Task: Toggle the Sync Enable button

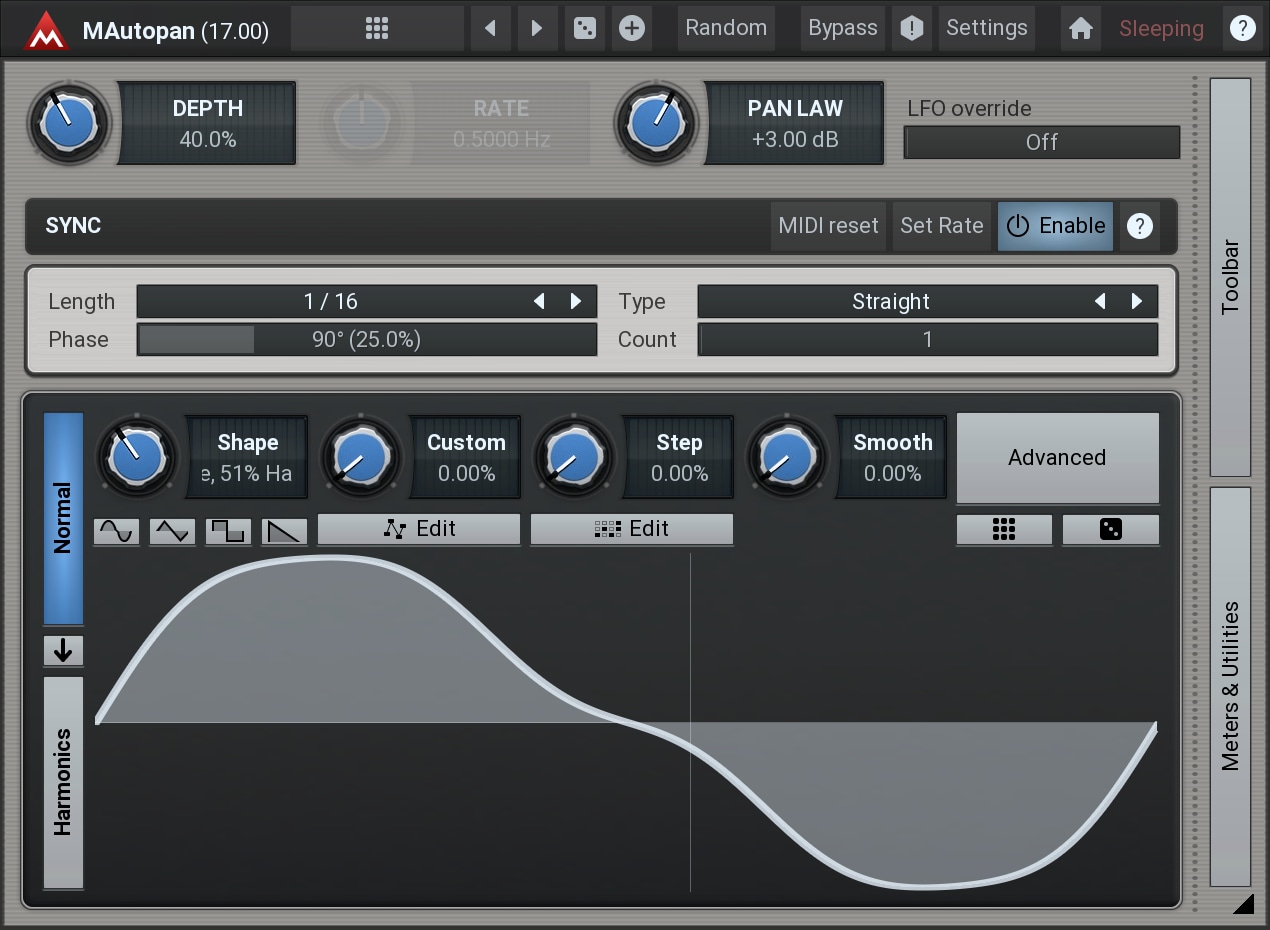Action: point(1055,226)
